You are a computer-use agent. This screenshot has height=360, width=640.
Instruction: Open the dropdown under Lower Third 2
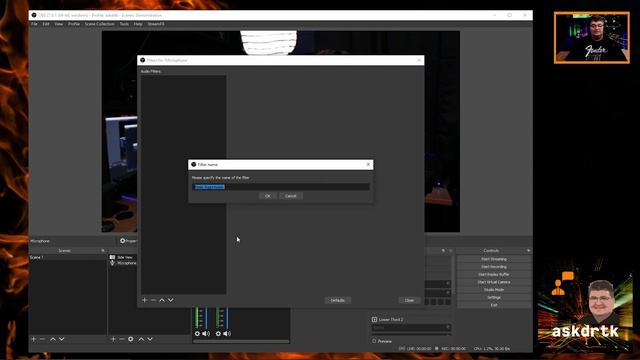pos(411,328)
